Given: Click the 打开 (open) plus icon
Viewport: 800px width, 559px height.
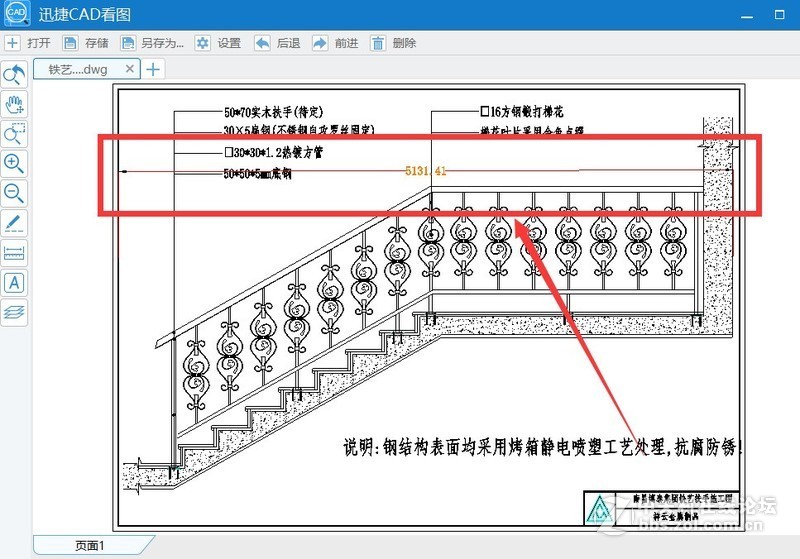Looking at the screenshot, I should click(x=12, y=43).
